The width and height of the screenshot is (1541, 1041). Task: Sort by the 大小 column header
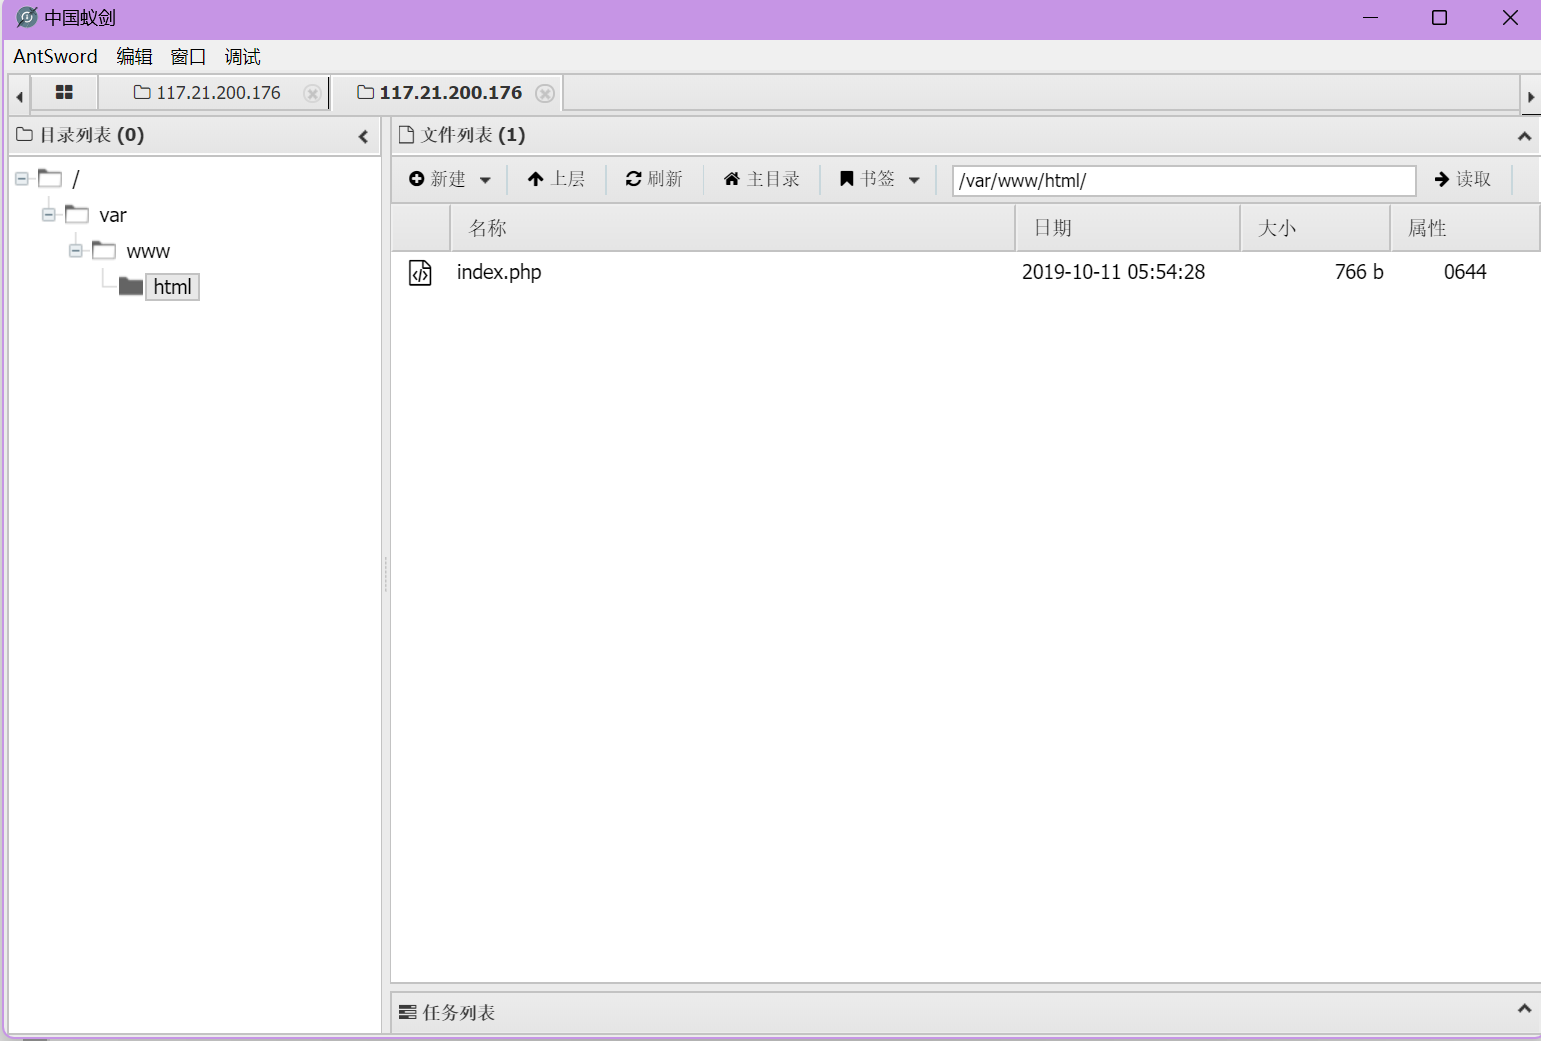[1315, 228]
